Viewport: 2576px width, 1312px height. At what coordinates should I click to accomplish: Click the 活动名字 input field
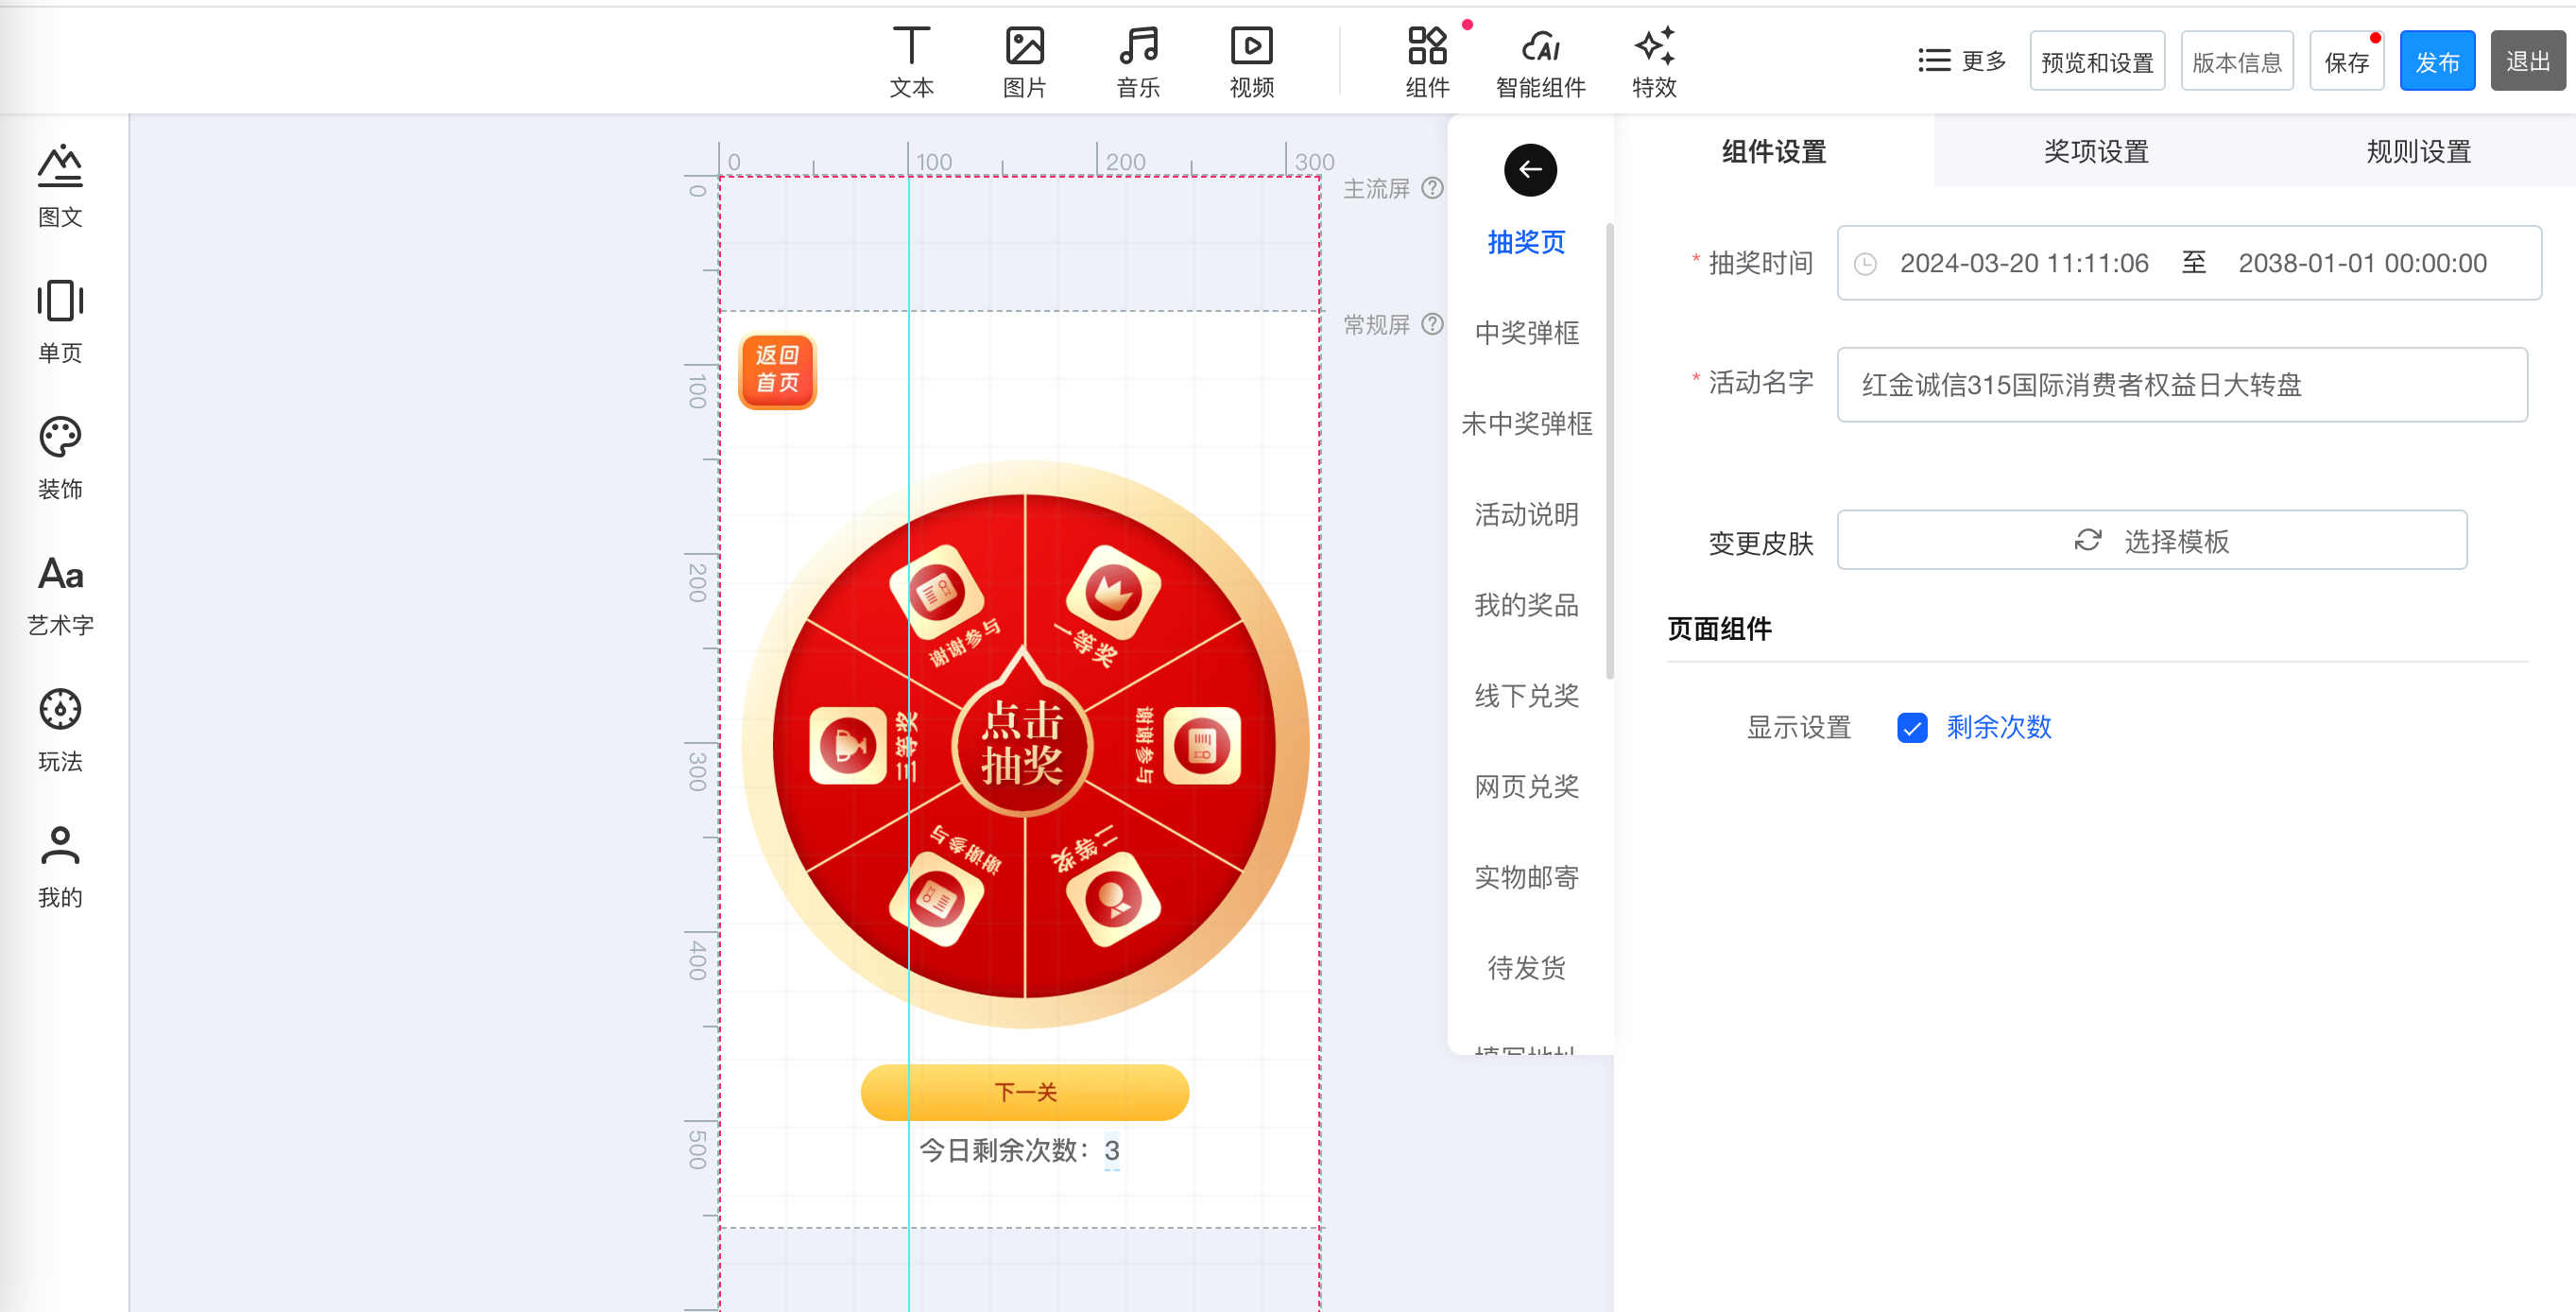click(2182, 385)
